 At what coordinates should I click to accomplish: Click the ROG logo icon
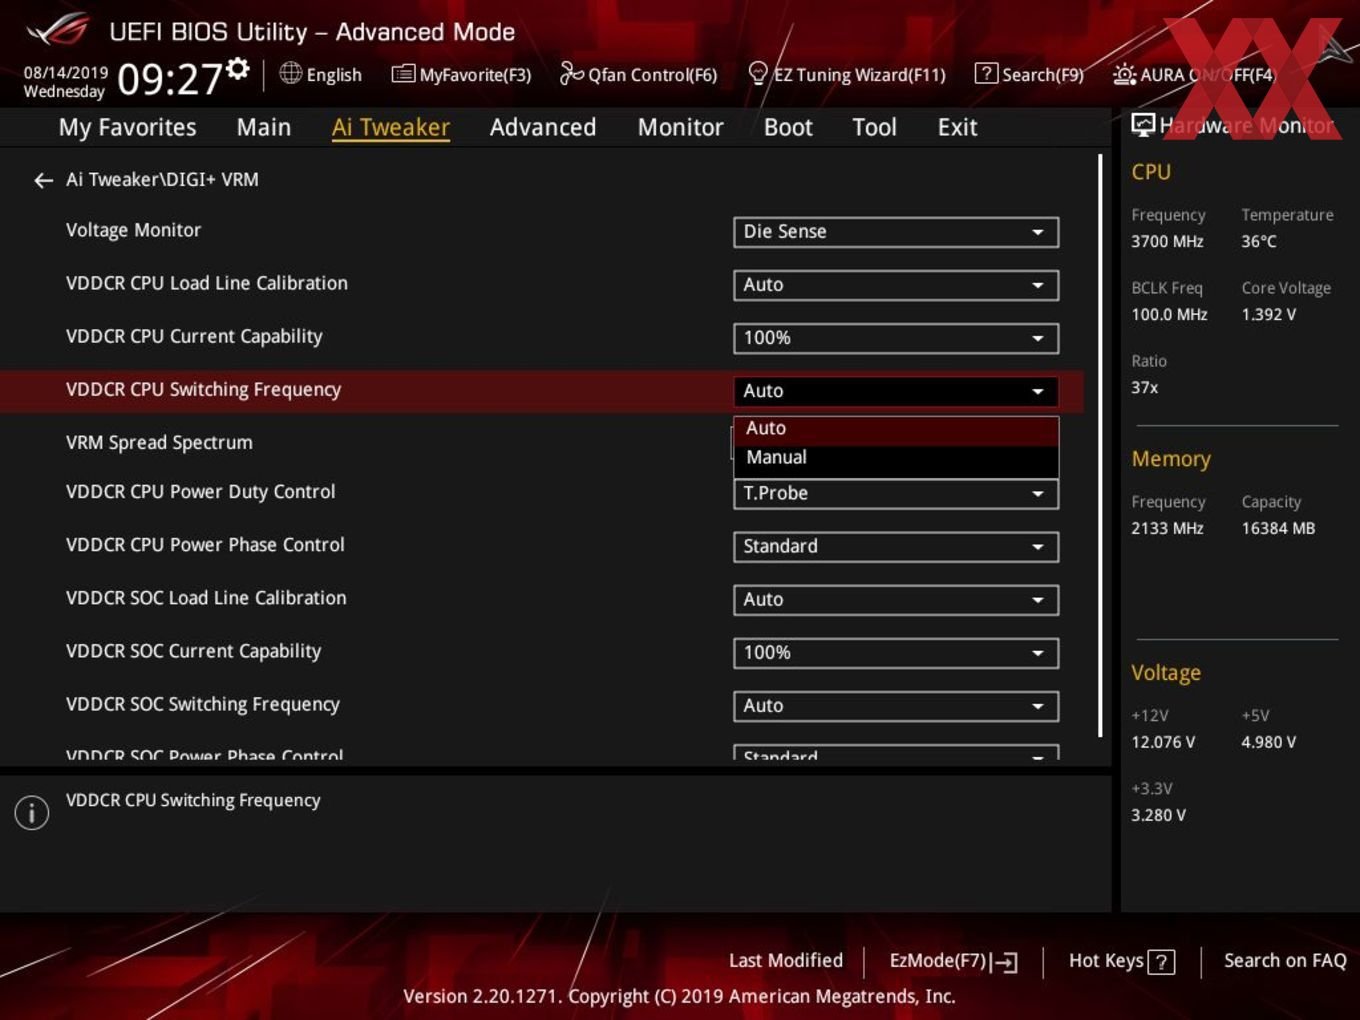coord(58,29)
